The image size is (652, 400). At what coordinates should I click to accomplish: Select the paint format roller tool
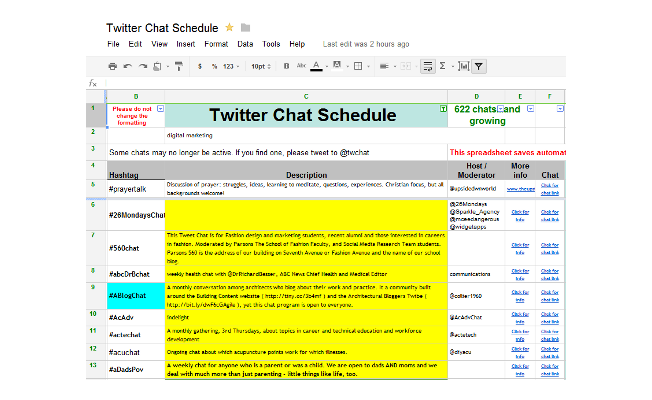coord(179,66)
